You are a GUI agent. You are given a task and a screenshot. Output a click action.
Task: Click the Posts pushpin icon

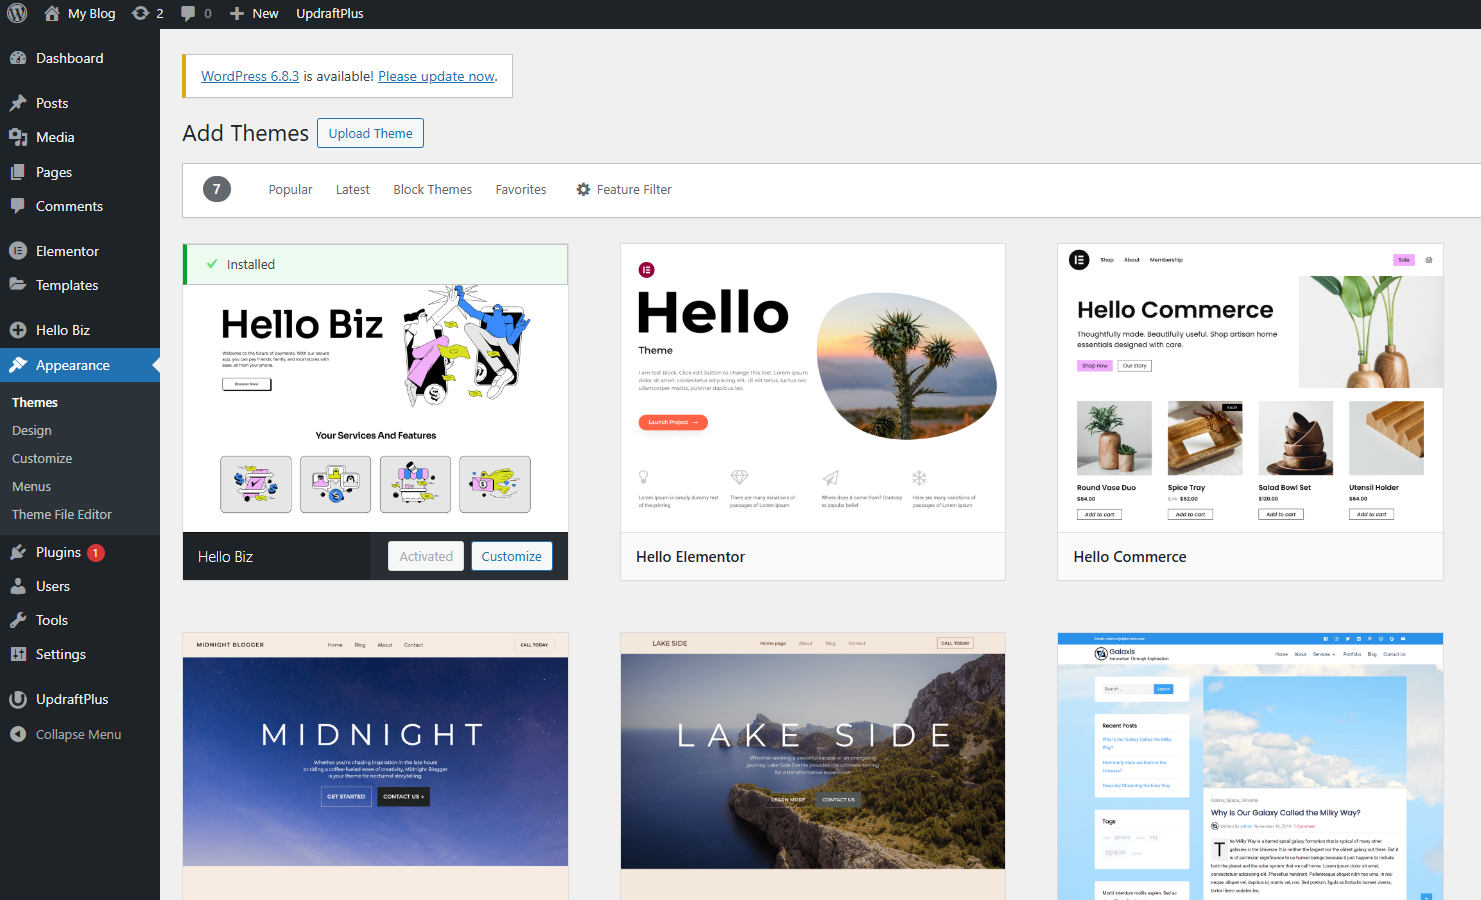pos(18,103)
